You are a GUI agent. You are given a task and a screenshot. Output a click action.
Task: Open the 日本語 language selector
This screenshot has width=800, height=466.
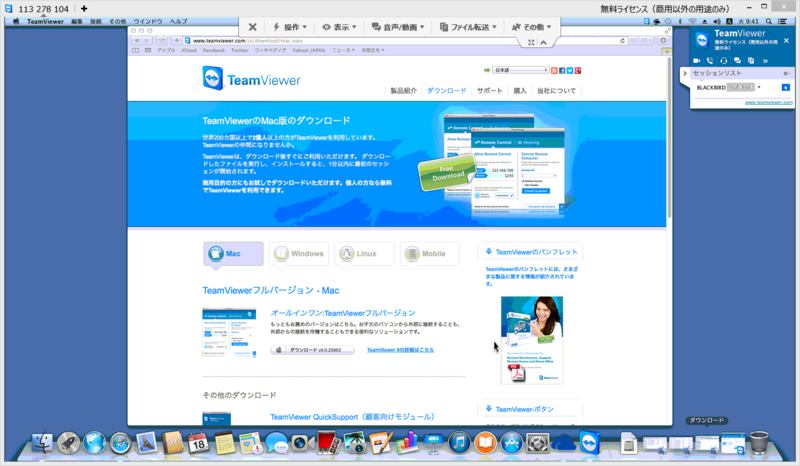(x=520, y=70)
